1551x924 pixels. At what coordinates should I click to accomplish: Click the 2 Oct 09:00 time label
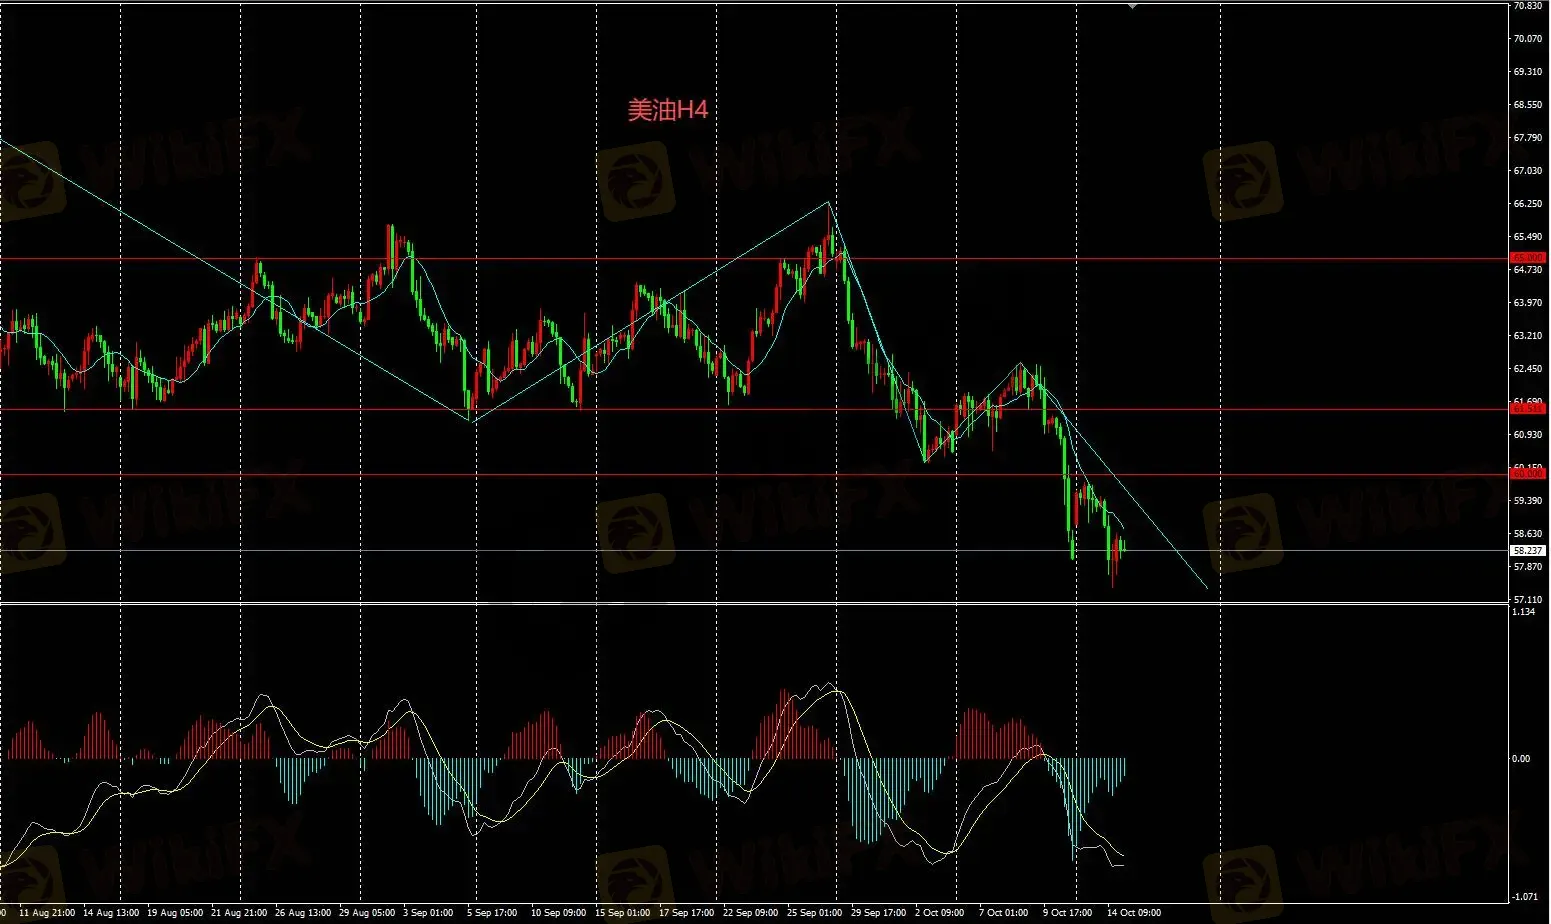[939, 913]
